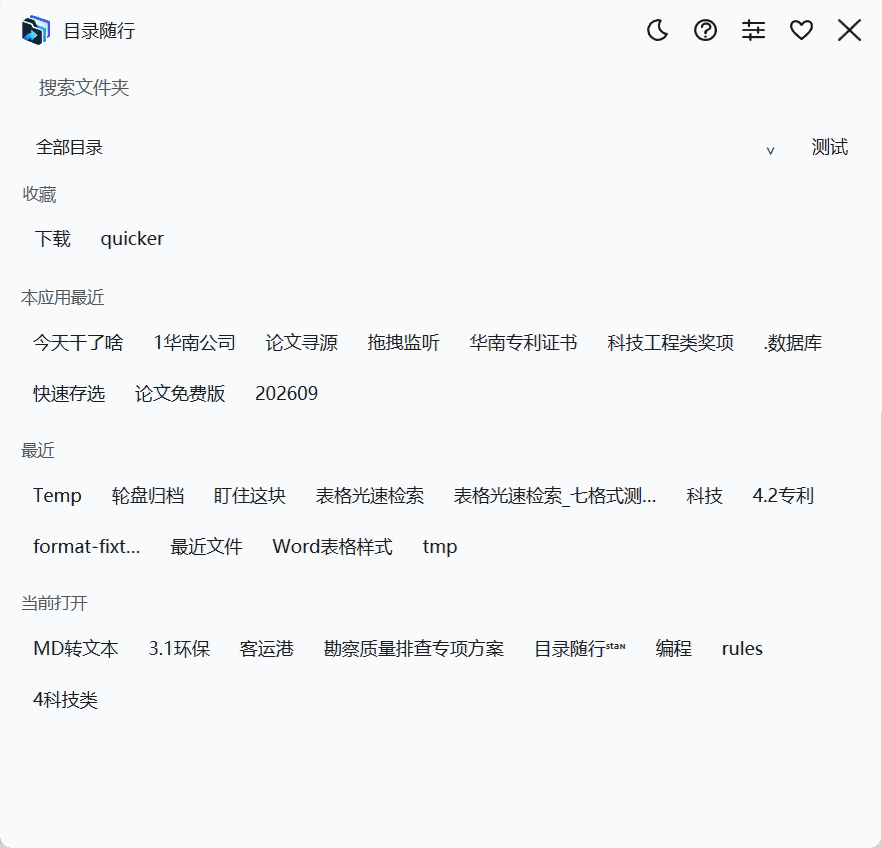Screen dimensions: 882x848
Task: Switch to the 3.1环保 folder
Action: point(179,649)
